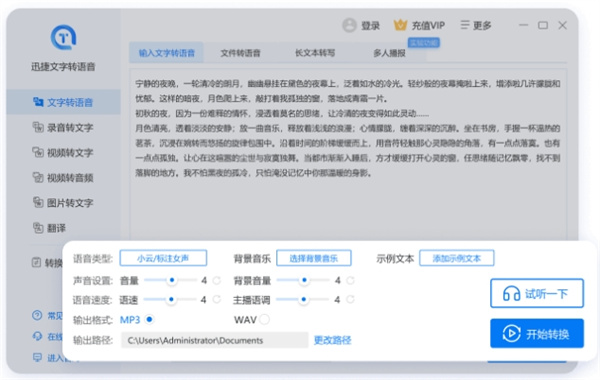This screenshot has height=380, width=600.
Task: Open the 图片转文字 sidebar item
Action: (63, 203)
